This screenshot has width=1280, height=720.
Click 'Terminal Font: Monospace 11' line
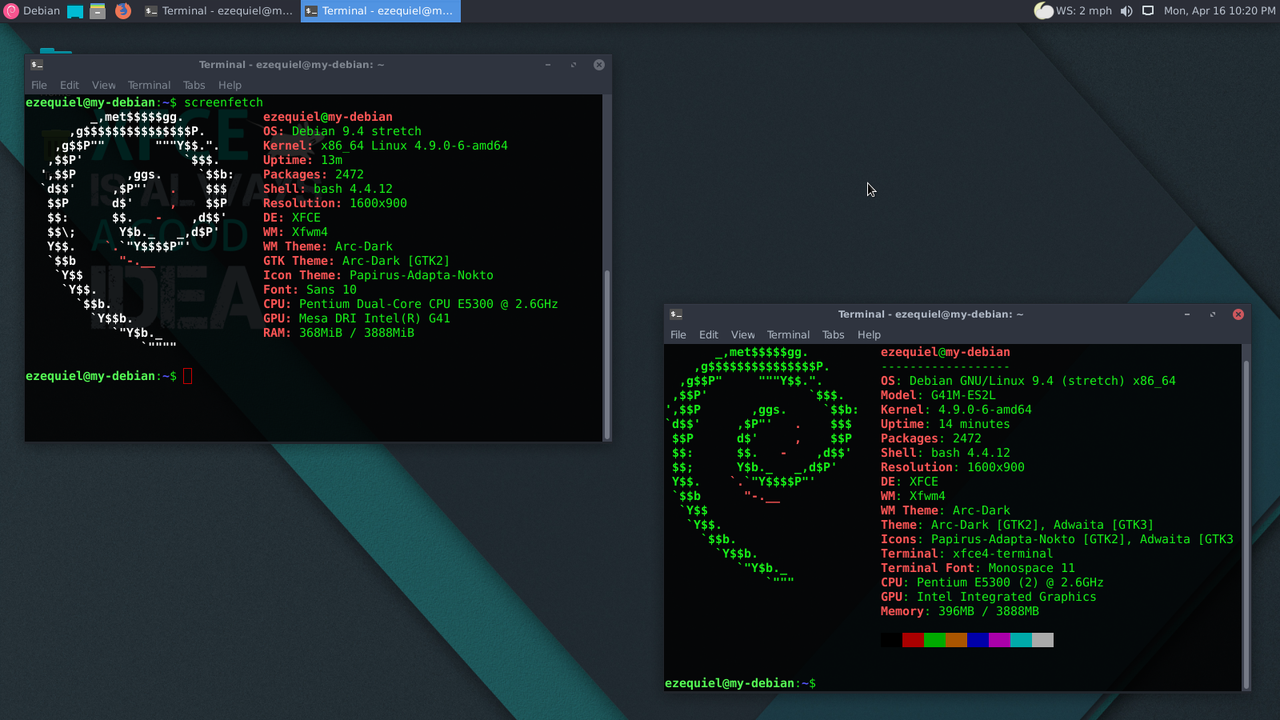point(978,568)
